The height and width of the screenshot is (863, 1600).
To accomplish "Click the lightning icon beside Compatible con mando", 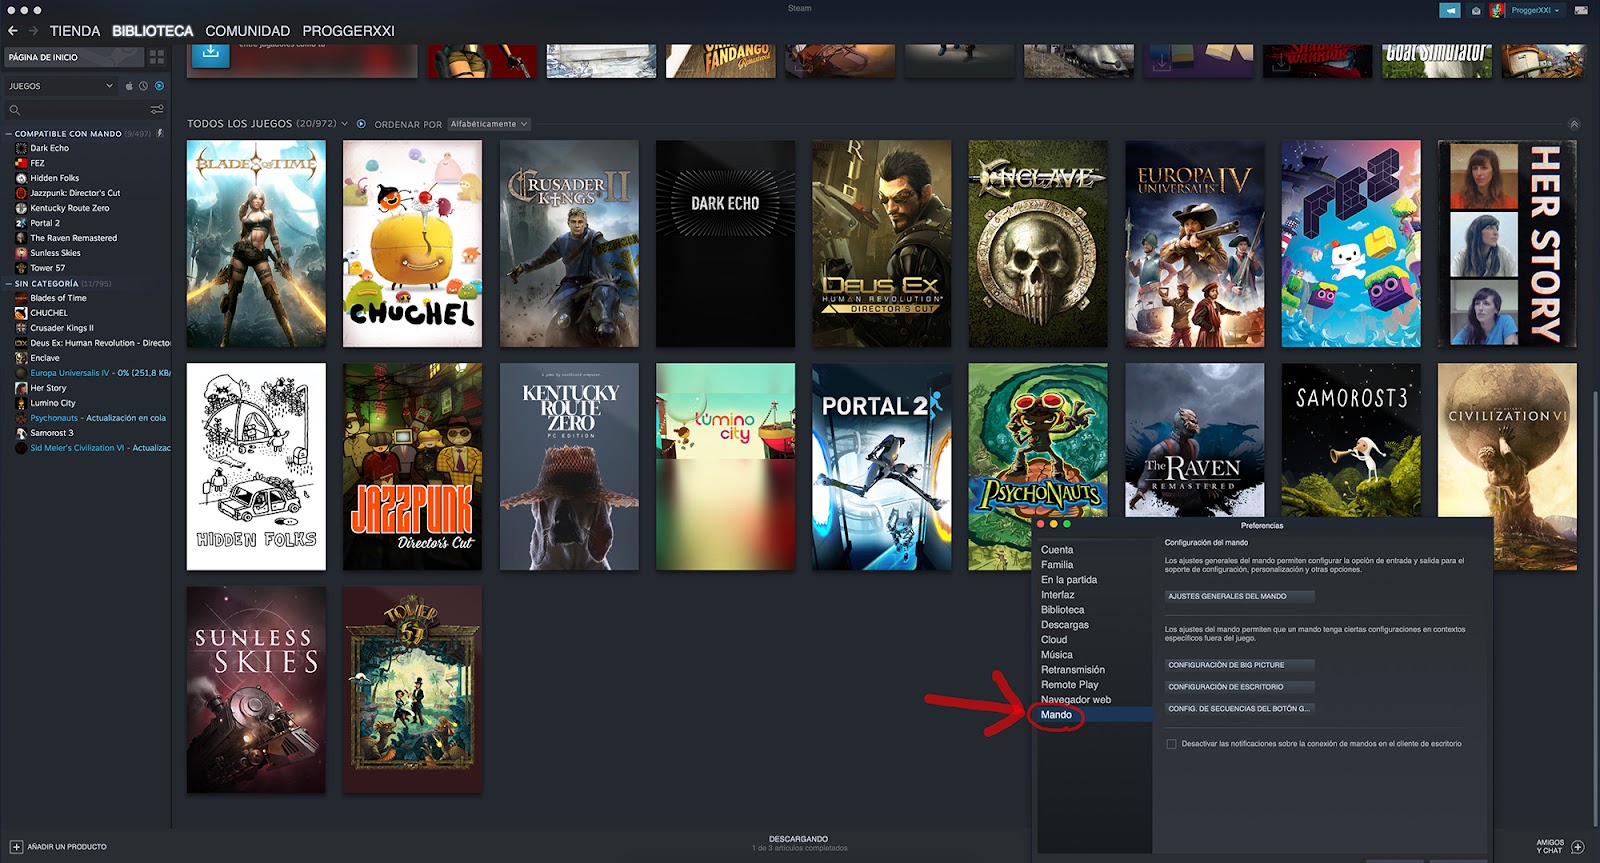I will 160,133.
